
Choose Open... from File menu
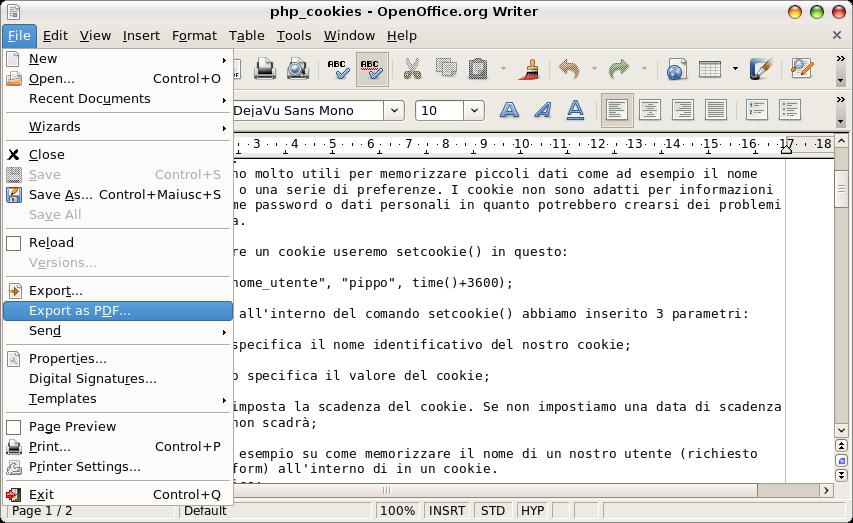pyautogui.click(x=118, y=79)
